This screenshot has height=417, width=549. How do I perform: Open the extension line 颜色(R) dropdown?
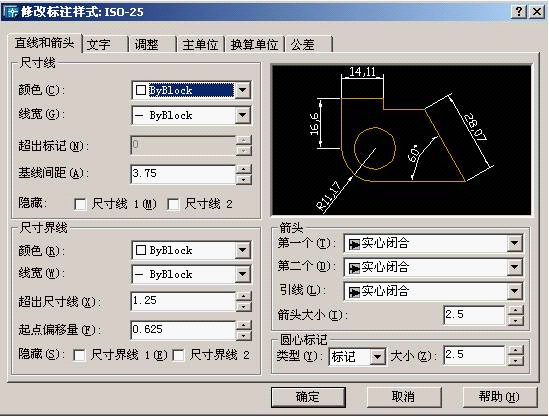(242, 250)
